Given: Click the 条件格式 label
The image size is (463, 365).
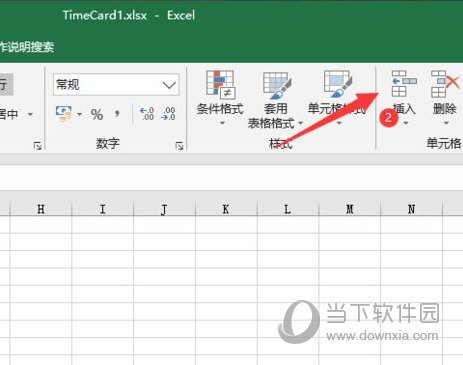Looking at the screenshot, I should 220,109.
